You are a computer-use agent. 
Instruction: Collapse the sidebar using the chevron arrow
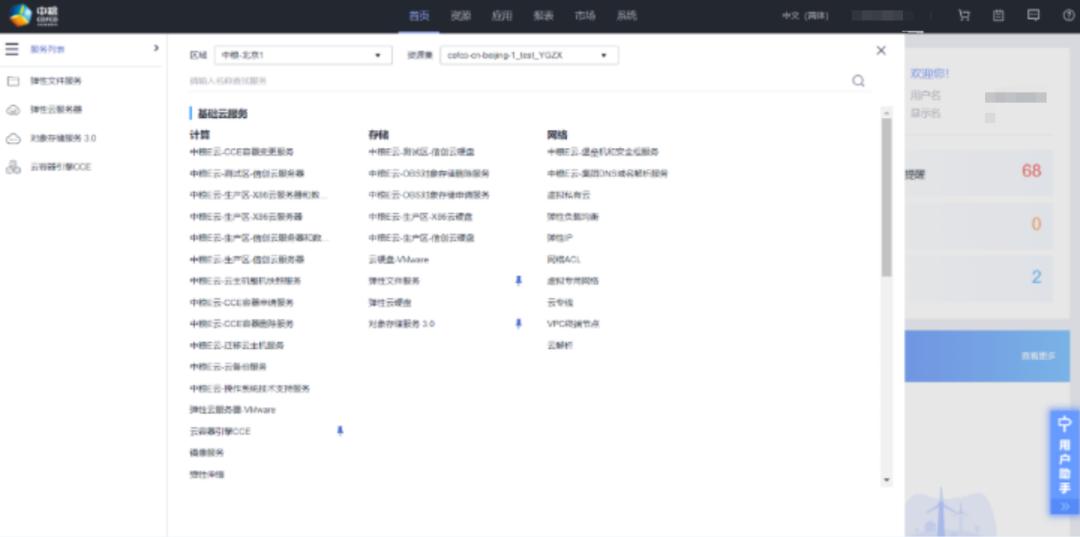coord(156,48)
